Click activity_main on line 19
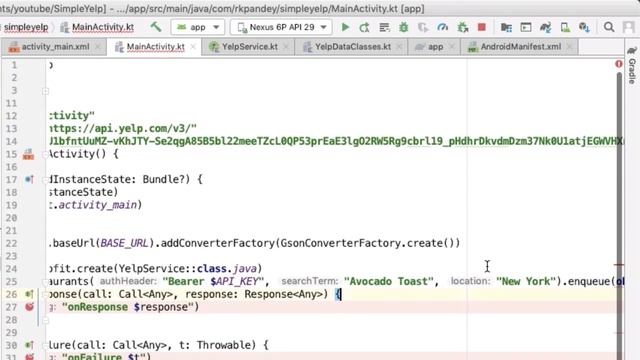Image resolution: width=640 pixels, height=360 pixels. pos(97,205)
